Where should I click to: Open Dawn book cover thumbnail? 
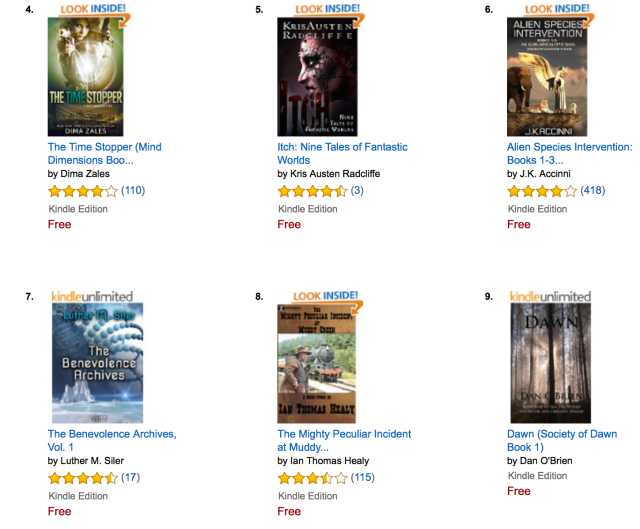click(x=551, y=363)
